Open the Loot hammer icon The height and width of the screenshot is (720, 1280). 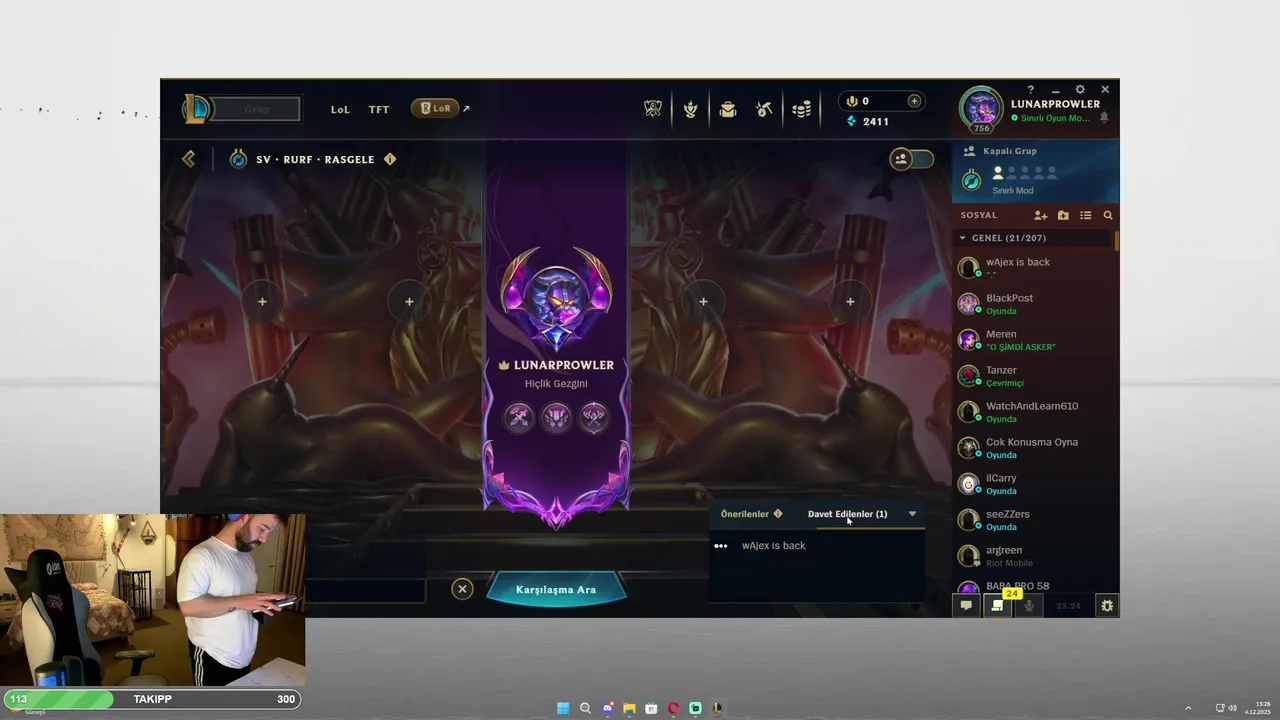coord(764,109)
